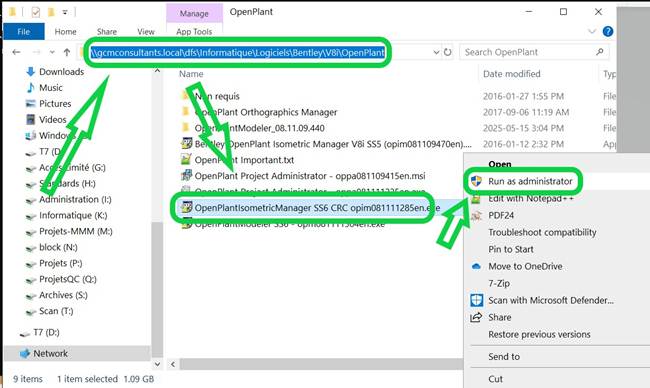
Task: Select the bottom T7 (D:) drive entry
Action: (x=46, y=332)
